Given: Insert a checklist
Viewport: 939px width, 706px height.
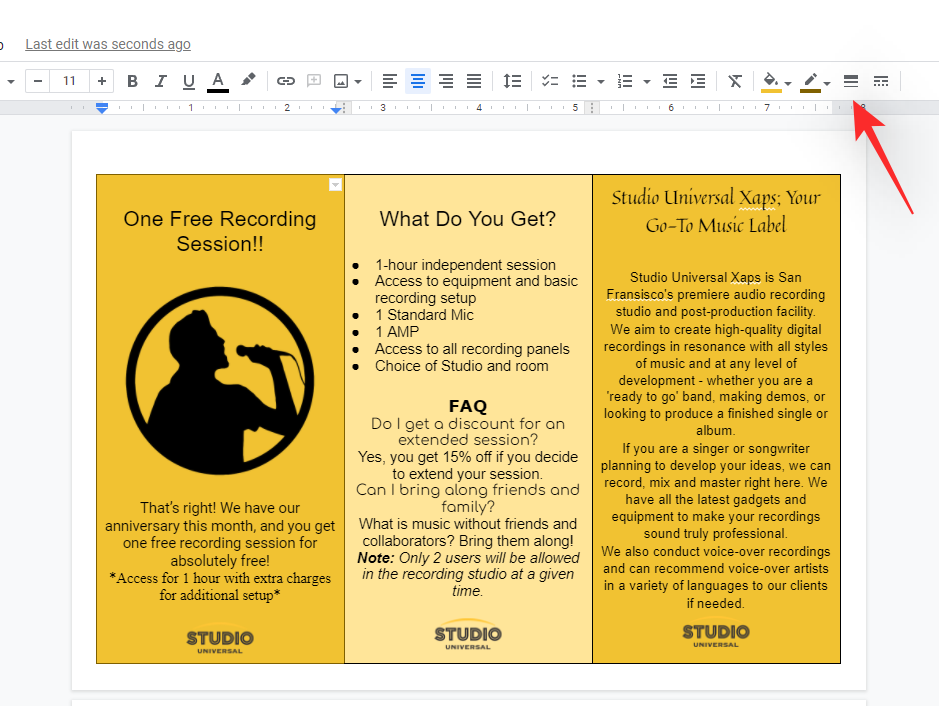Looking at the screenshot, I should click(x=550, y=81).
